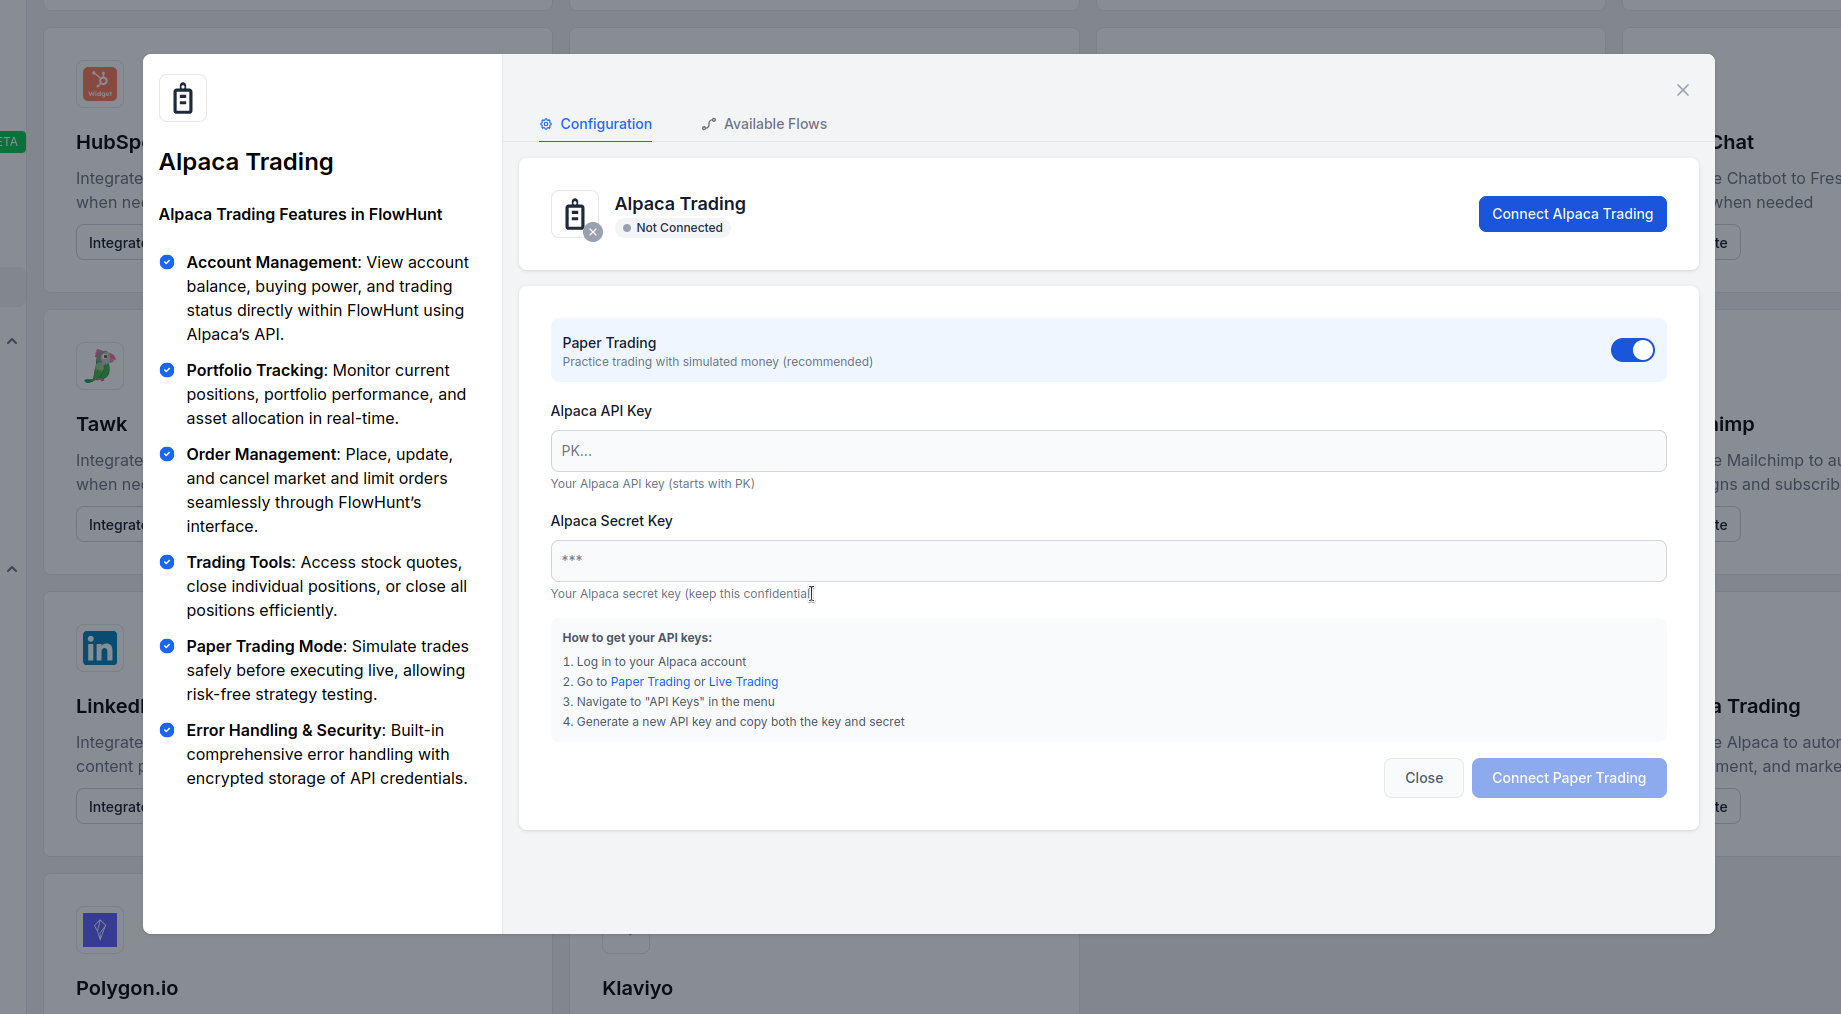Click the LinkedIn logo icon
This screenshot has height=1014, width=1841.
(x=100, y=648)
